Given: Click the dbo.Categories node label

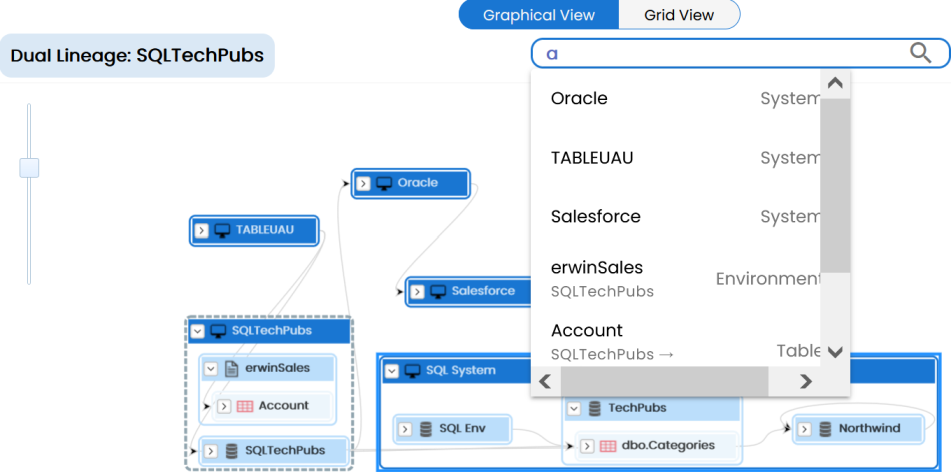Looking at the screenshot, I should click(x=668, y=445).
